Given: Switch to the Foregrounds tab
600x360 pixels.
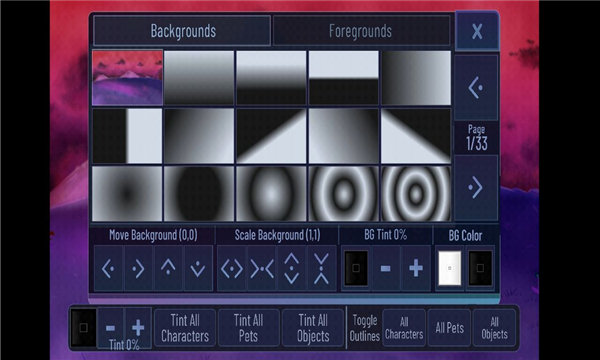Looking at the screenshot, I should 361,31.
